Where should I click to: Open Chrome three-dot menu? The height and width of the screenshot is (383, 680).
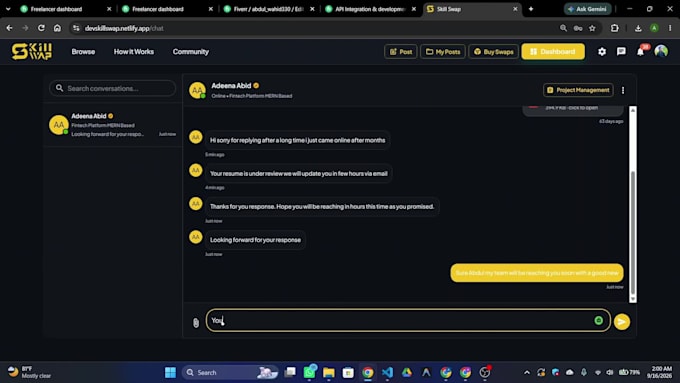[670, 28]
